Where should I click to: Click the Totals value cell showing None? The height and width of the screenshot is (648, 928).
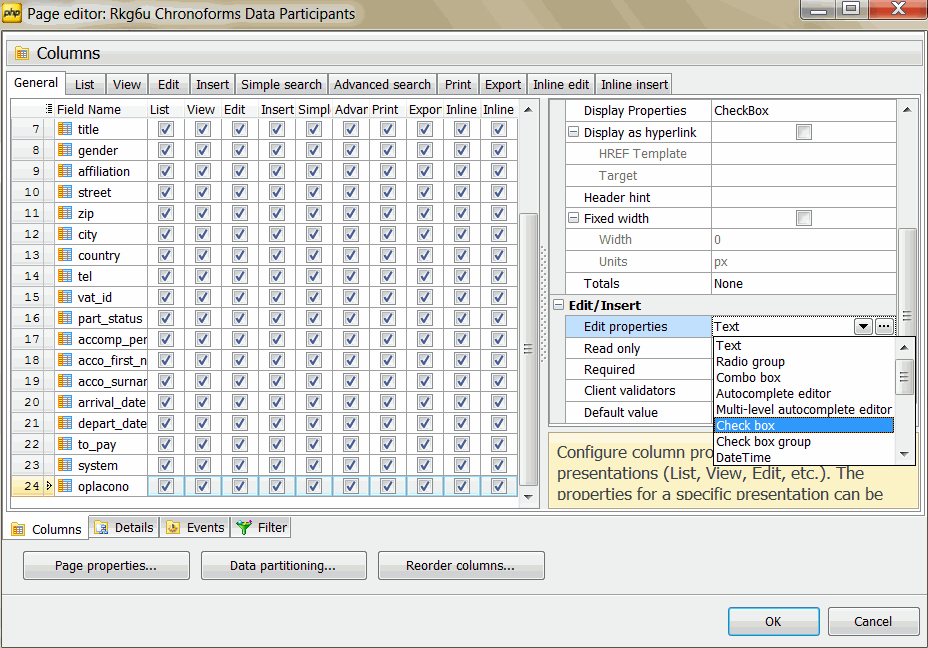coord(804,283)
